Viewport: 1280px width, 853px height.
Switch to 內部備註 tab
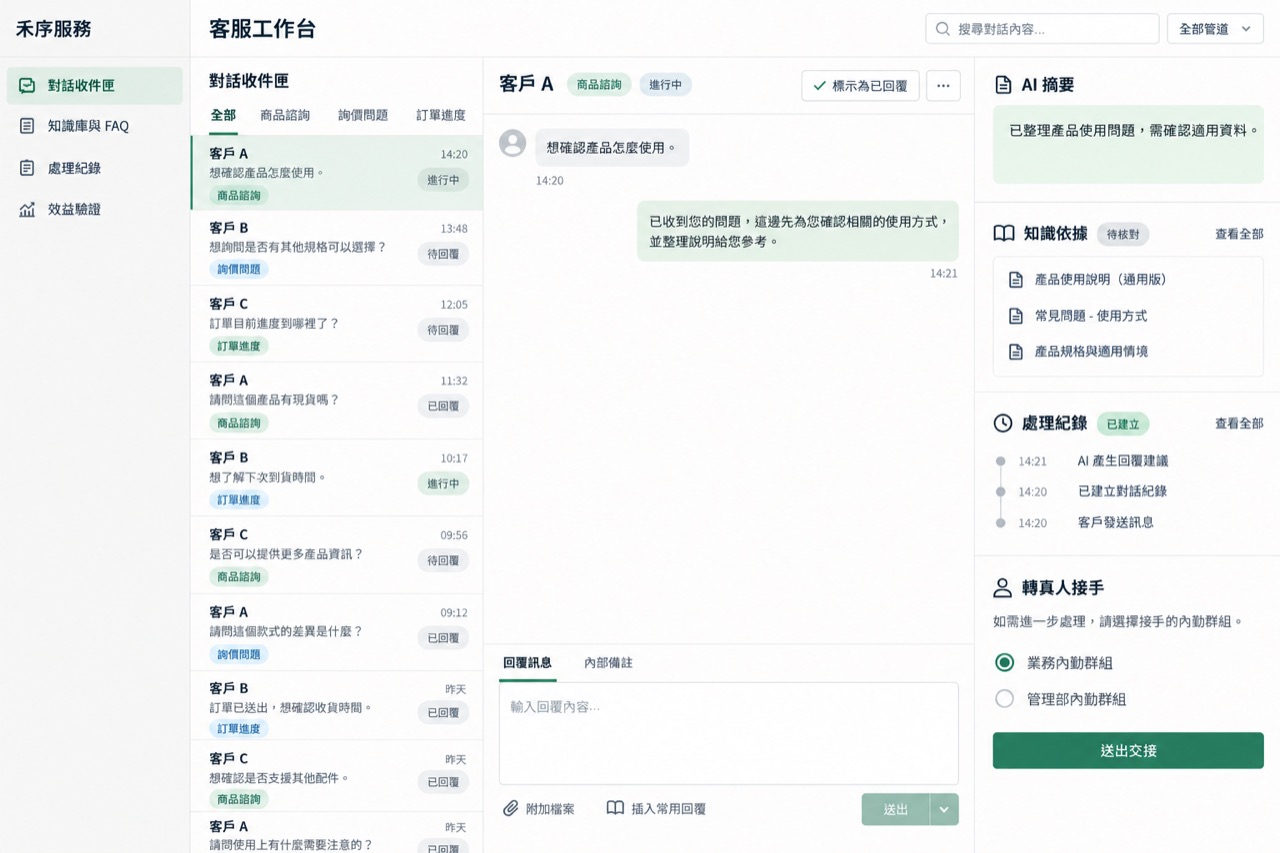(608, 663)
